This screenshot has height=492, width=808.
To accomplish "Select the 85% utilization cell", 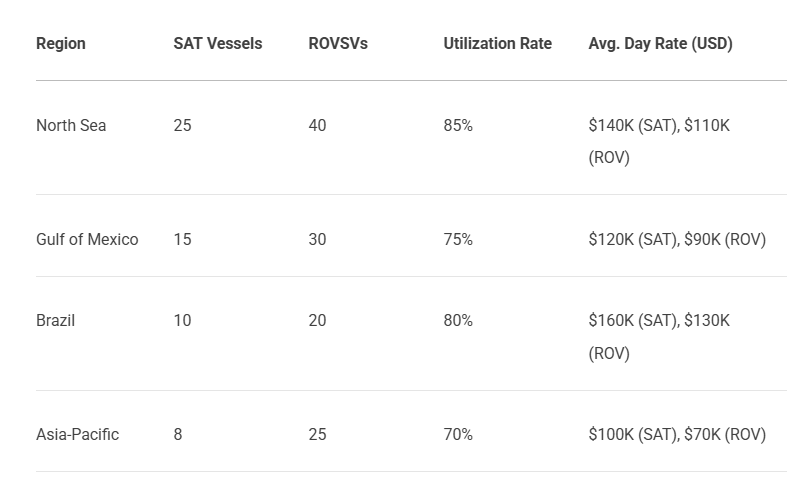I will 458,125.
